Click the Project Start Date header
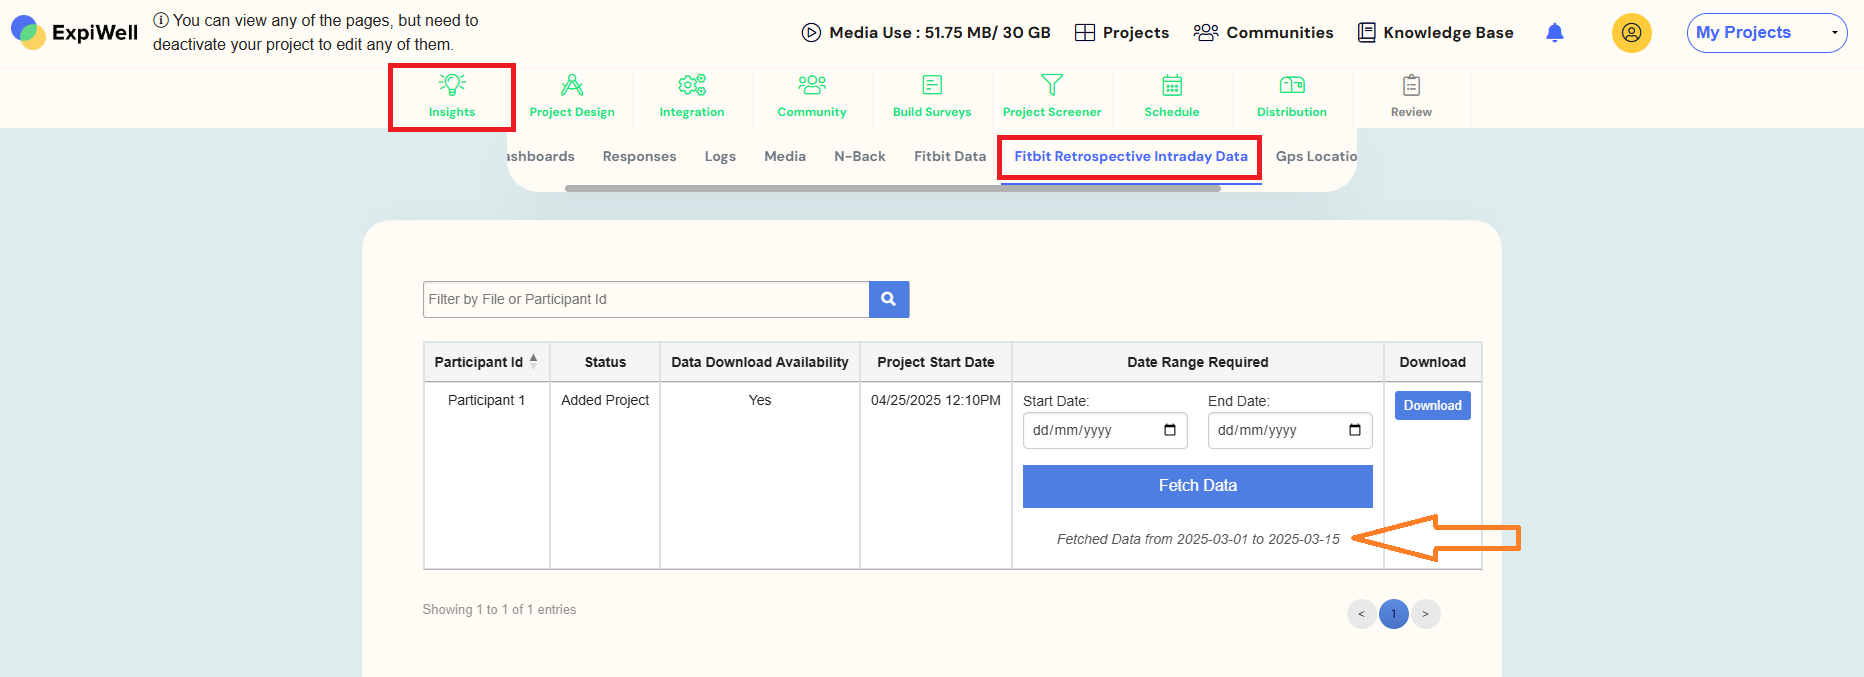This screenshot has width=1864, height=677. click(936, 362)
